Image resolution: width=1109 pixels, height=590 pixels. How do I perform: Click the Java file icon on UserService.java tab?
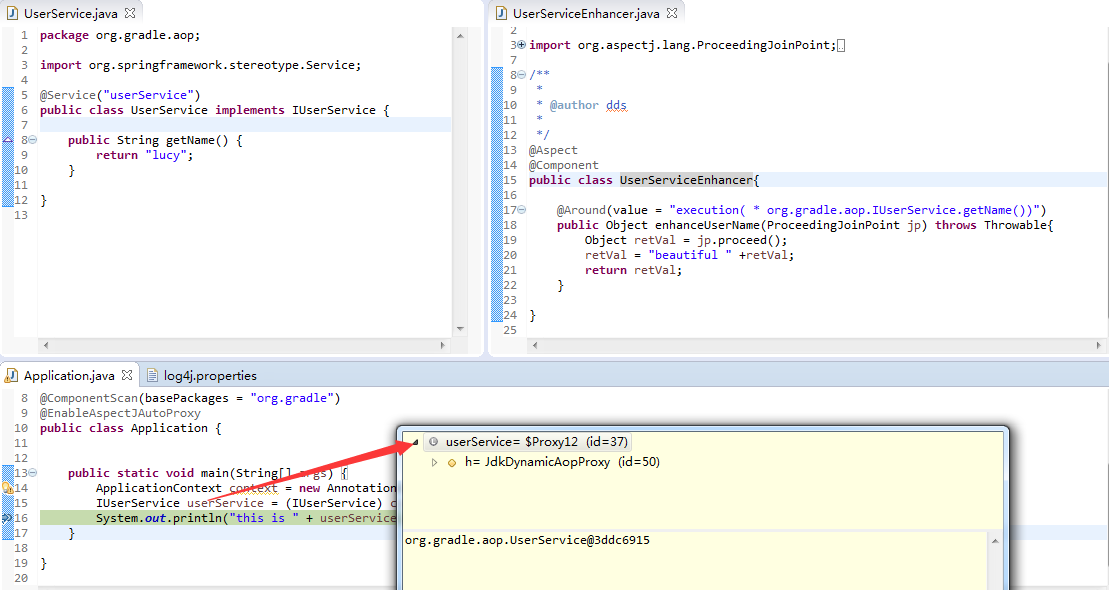click(13, 13)
